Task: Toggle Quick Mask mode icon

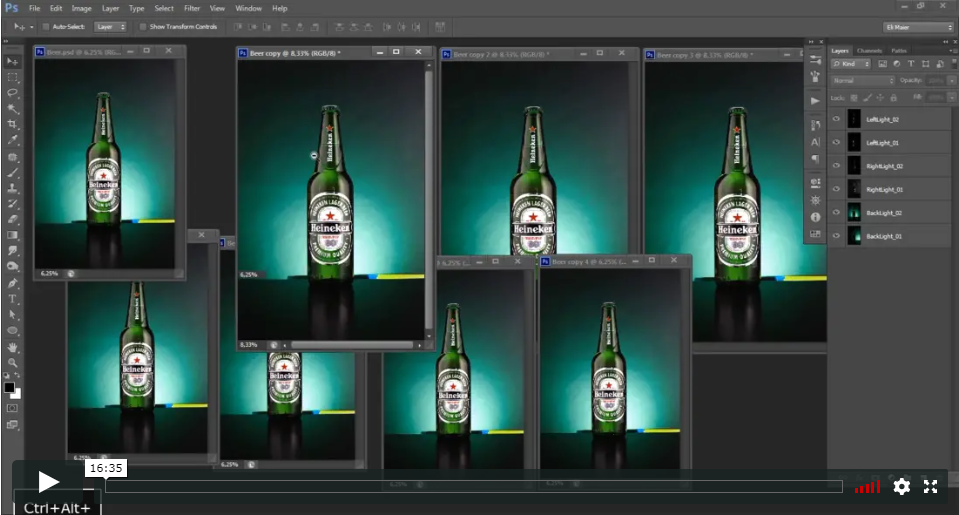Action: point(12,408)
